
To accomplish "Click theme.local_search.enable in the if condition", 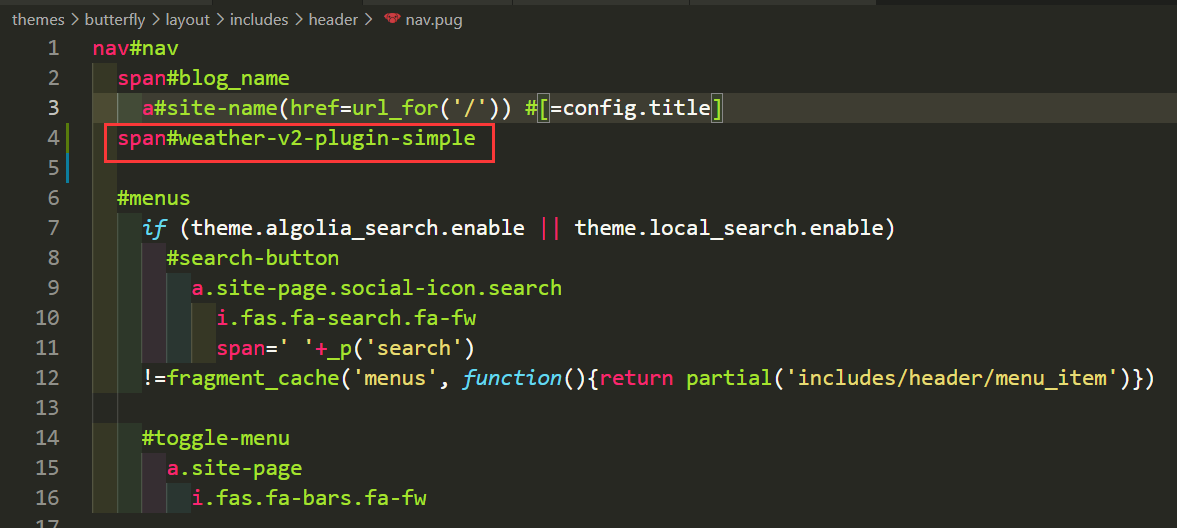I will click(x=730, y=228).
